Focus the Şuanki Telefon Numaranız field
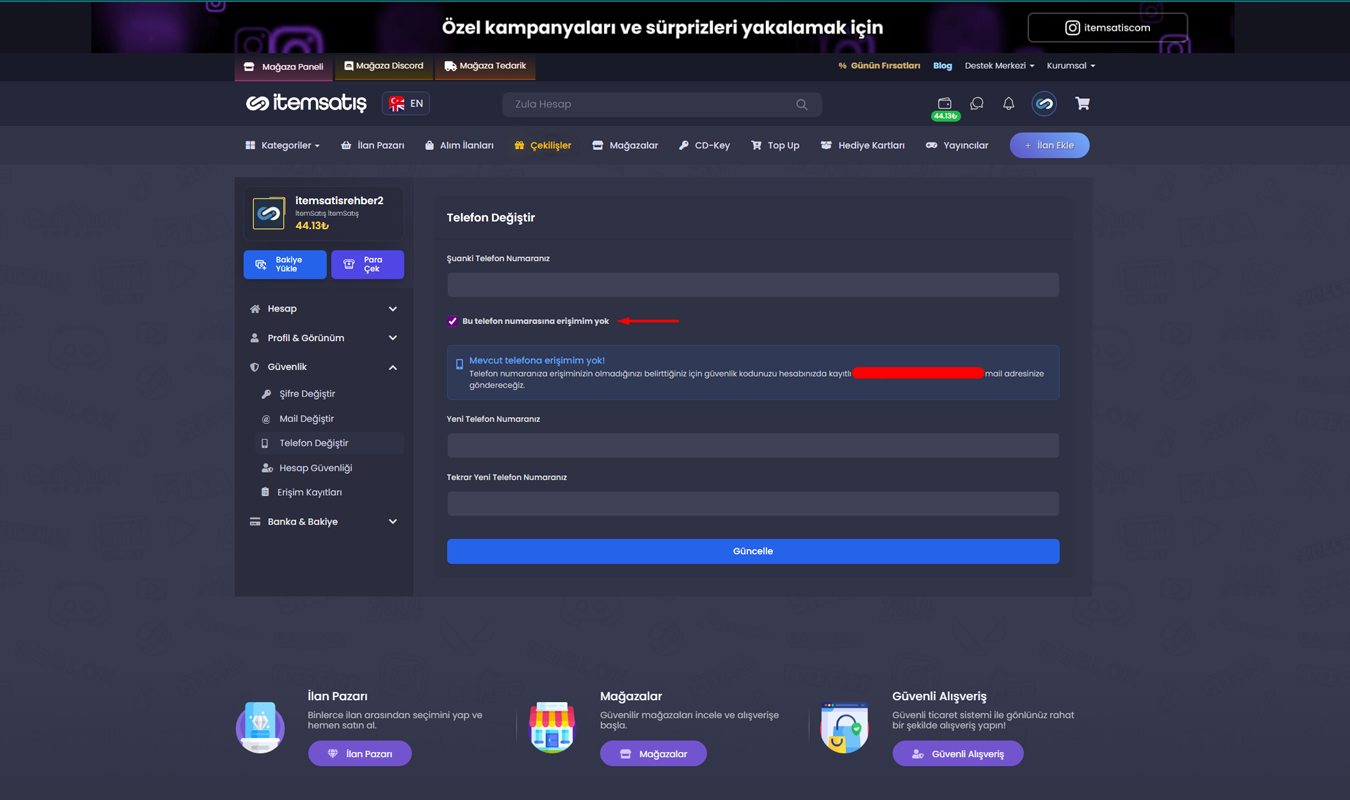1350x800 pixels. coord(753,285)
